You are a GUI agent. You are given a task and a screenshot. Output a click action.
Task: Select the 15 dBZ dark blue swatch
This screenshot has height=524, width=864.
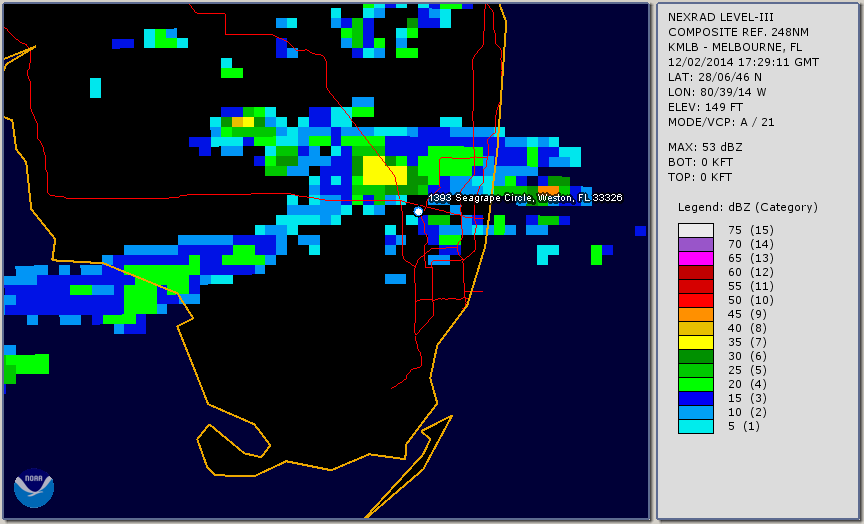tap(696, 398)
